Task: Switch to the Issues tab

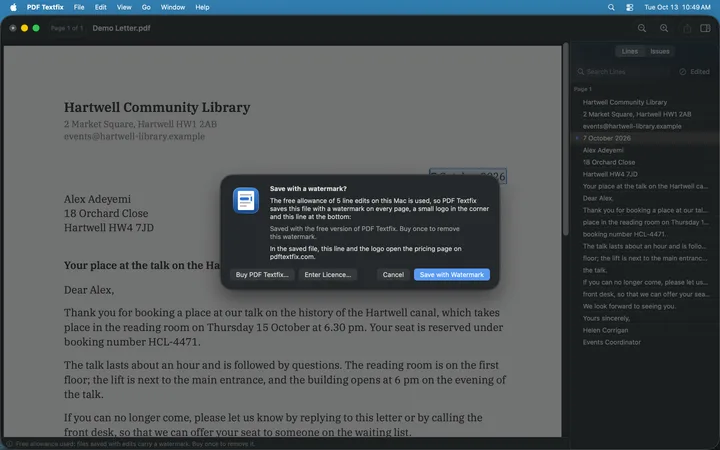Action: tap(659, 51)
